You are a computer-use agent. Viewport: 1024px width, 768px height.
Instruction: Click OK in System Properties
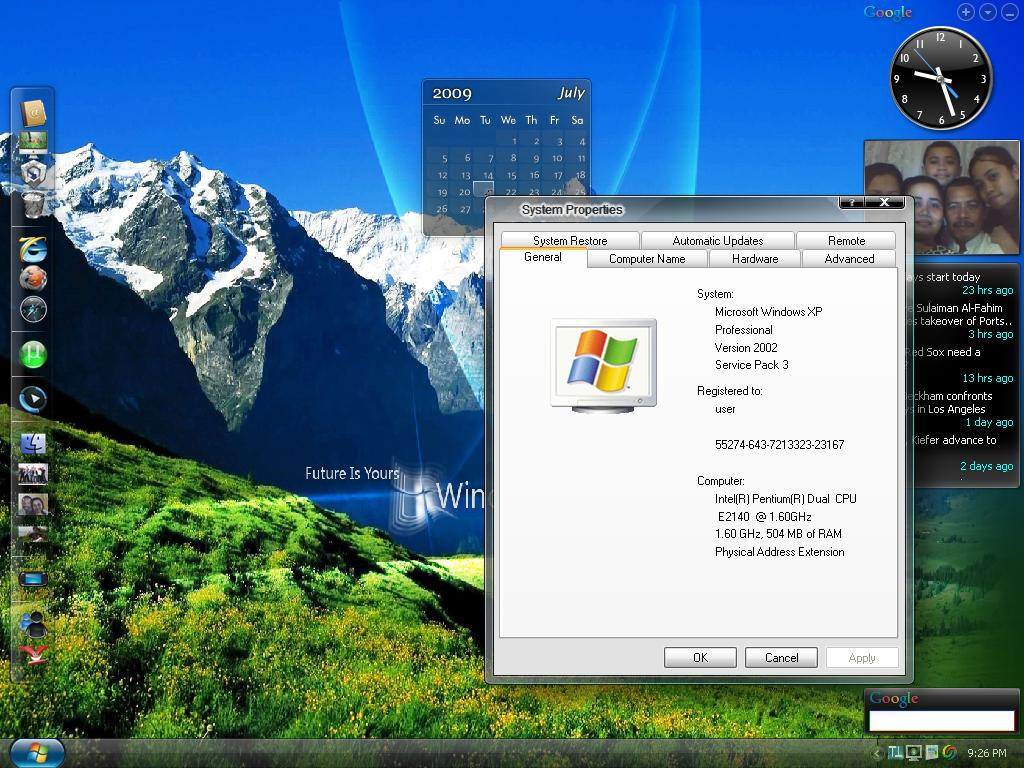700,657
